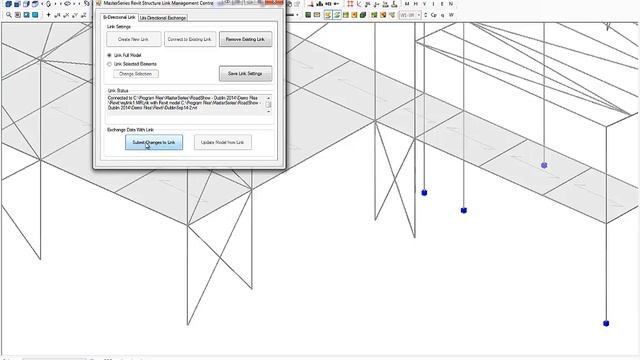Open the load case combo box
This screenshot has width=640, height=360.
[x=411, y=15]
